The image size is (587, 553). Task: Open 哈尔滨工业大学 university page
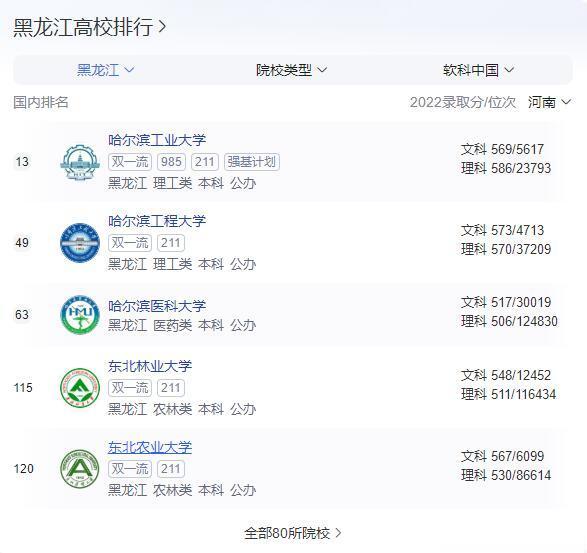[157, 140]
